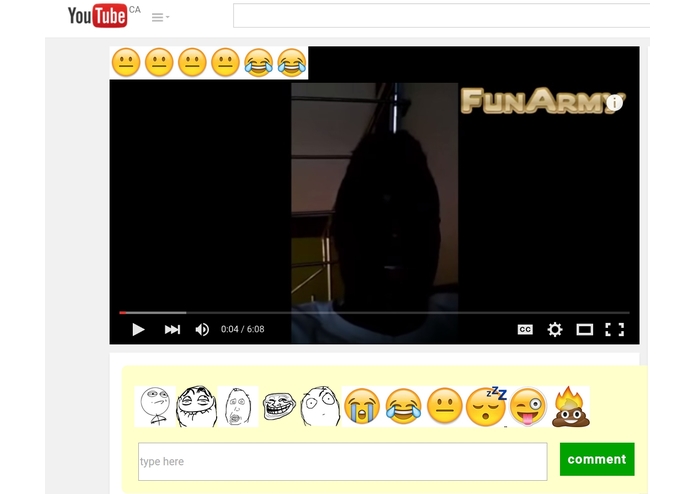This screenshot has height=494, width=695.
Task: Open the YouTube home logo
Action: tap(98, 16)
